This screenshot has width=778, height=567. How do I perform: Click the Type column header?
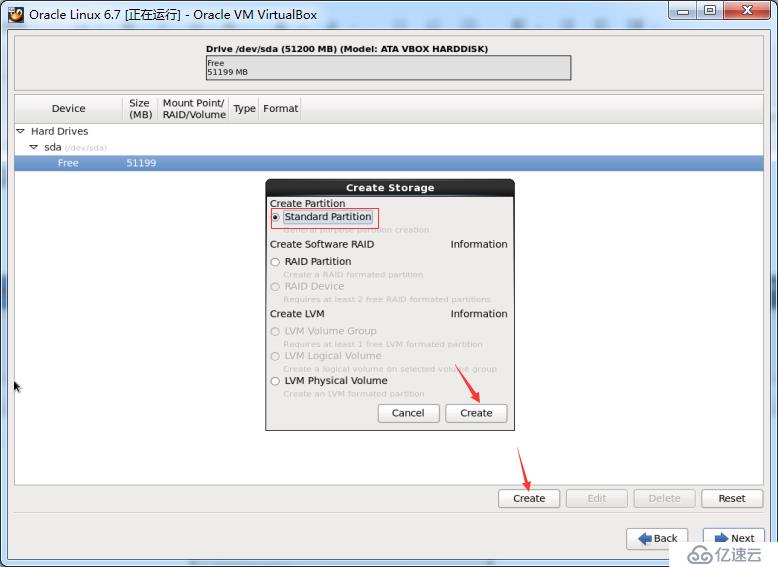[244, 109]
